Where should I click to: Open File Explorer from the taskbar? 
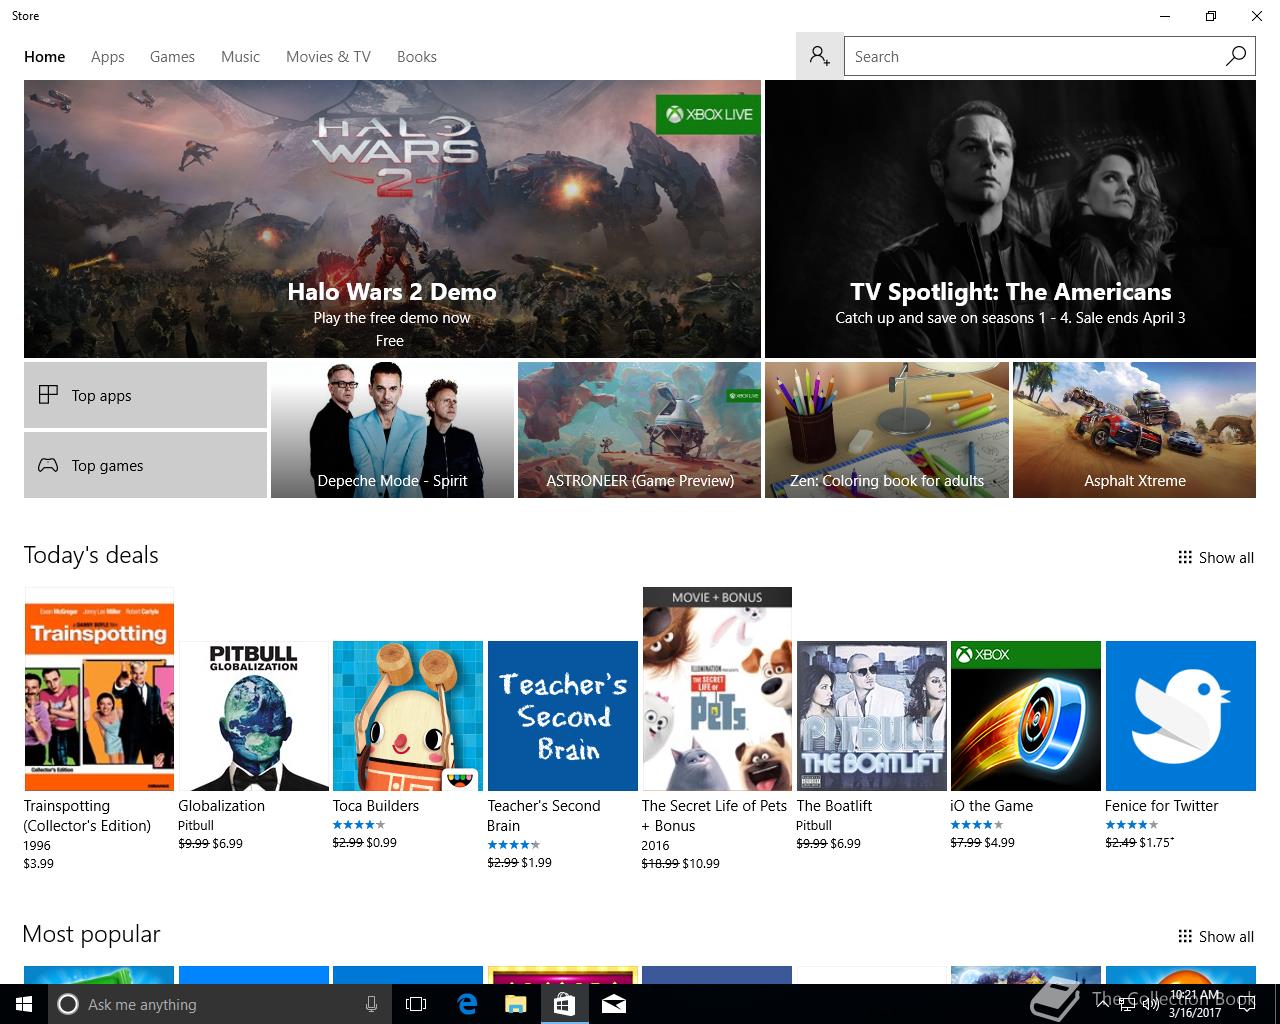point(516,1004)
